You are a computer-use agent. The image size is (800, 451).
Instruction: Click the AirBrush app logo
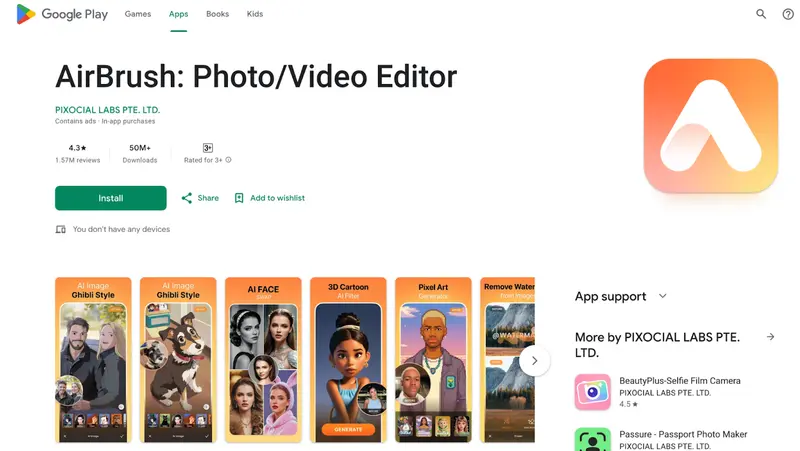711,126
